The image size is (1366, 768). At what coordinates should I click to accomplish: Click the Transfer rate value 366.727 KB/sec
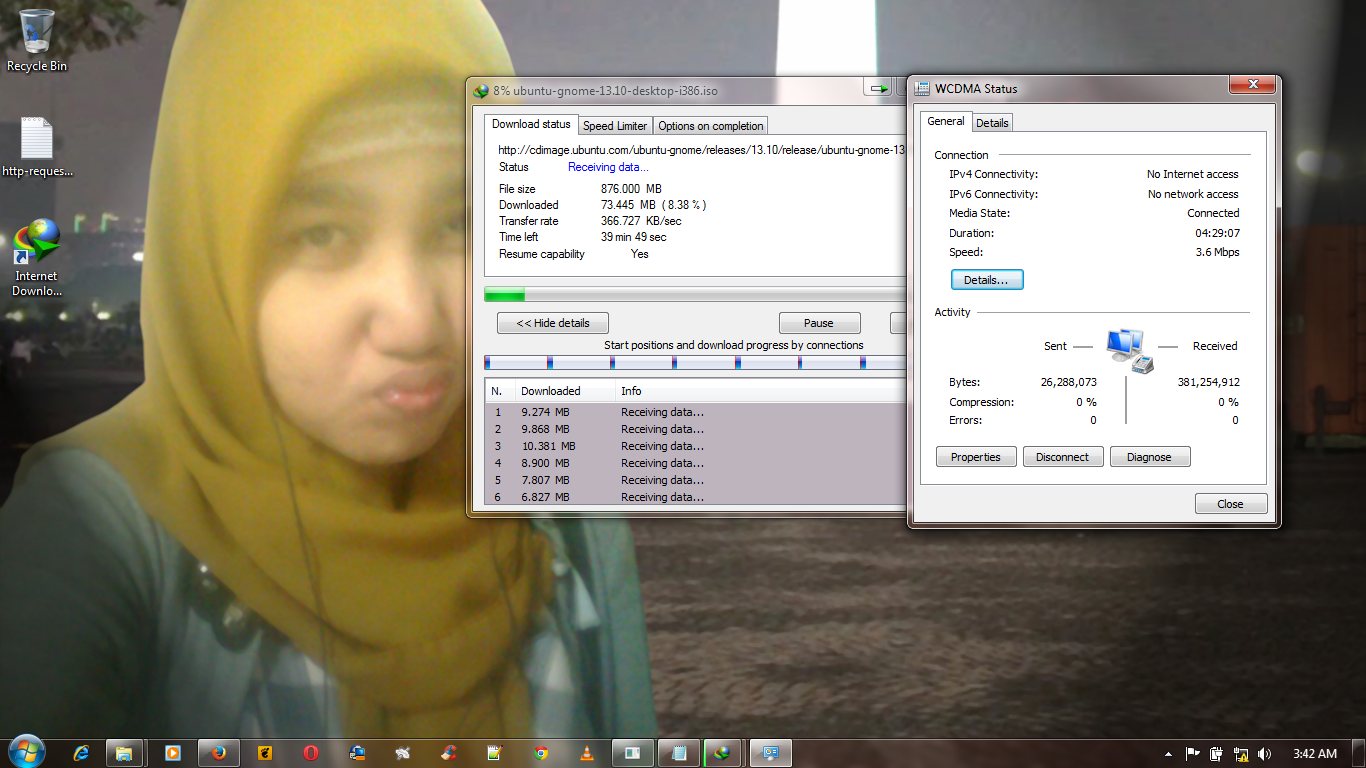641,221
